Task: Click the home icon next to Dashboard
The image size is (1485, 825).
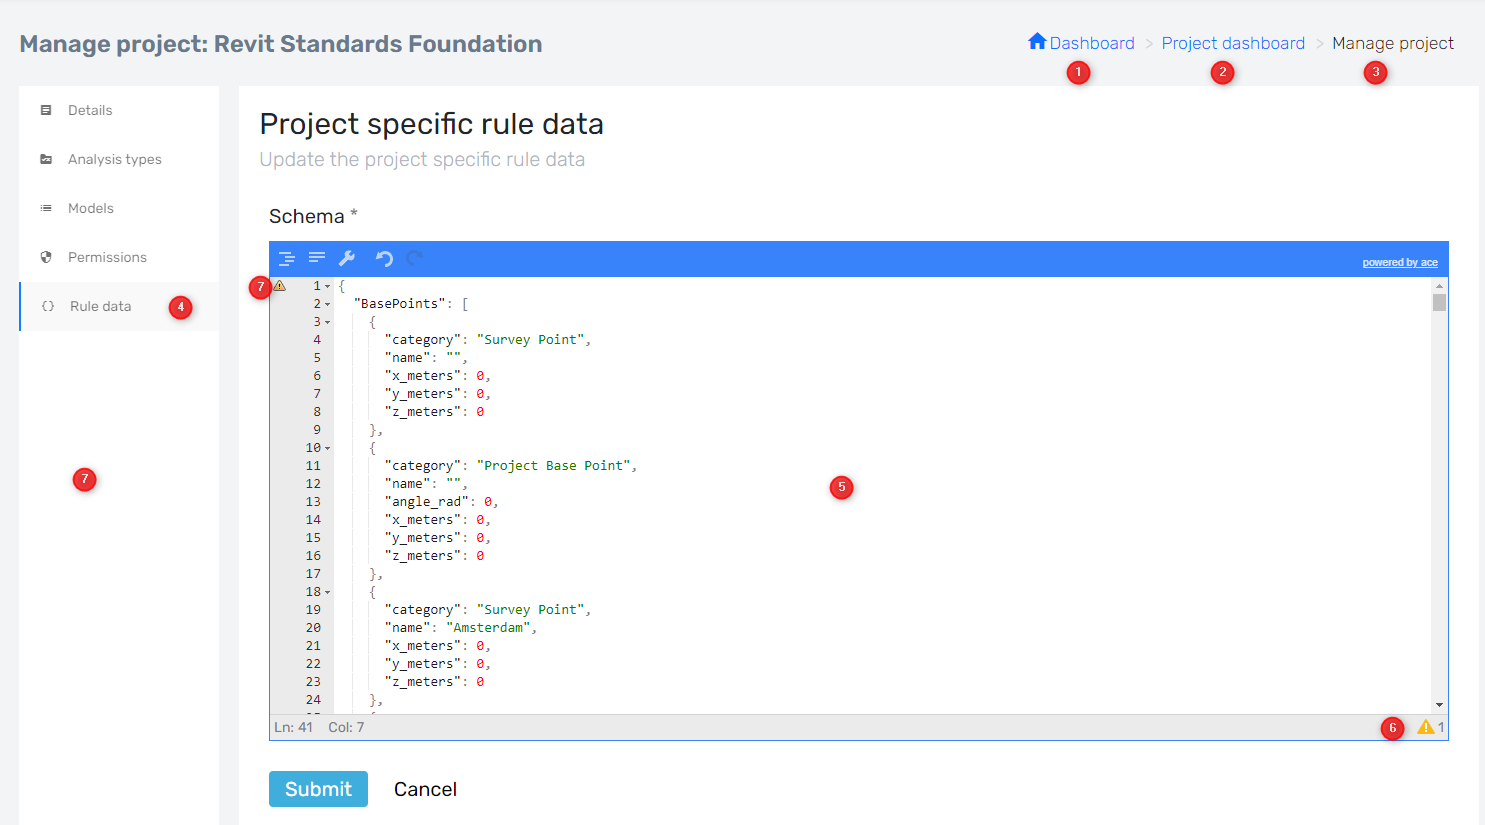Action: click(1038, 42)
